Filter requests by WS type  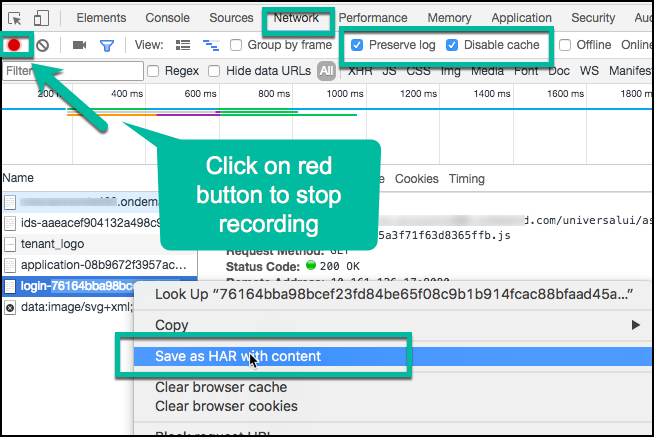589,71
